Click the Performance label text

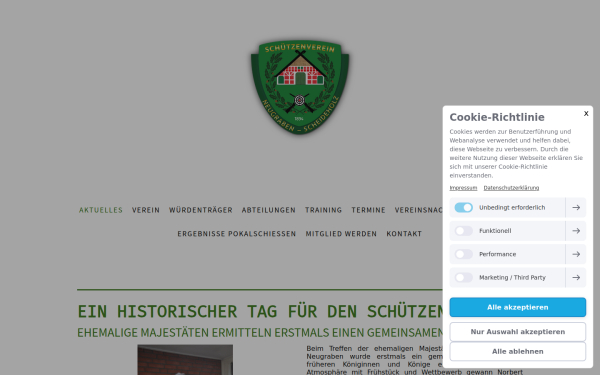pos(497,254)
